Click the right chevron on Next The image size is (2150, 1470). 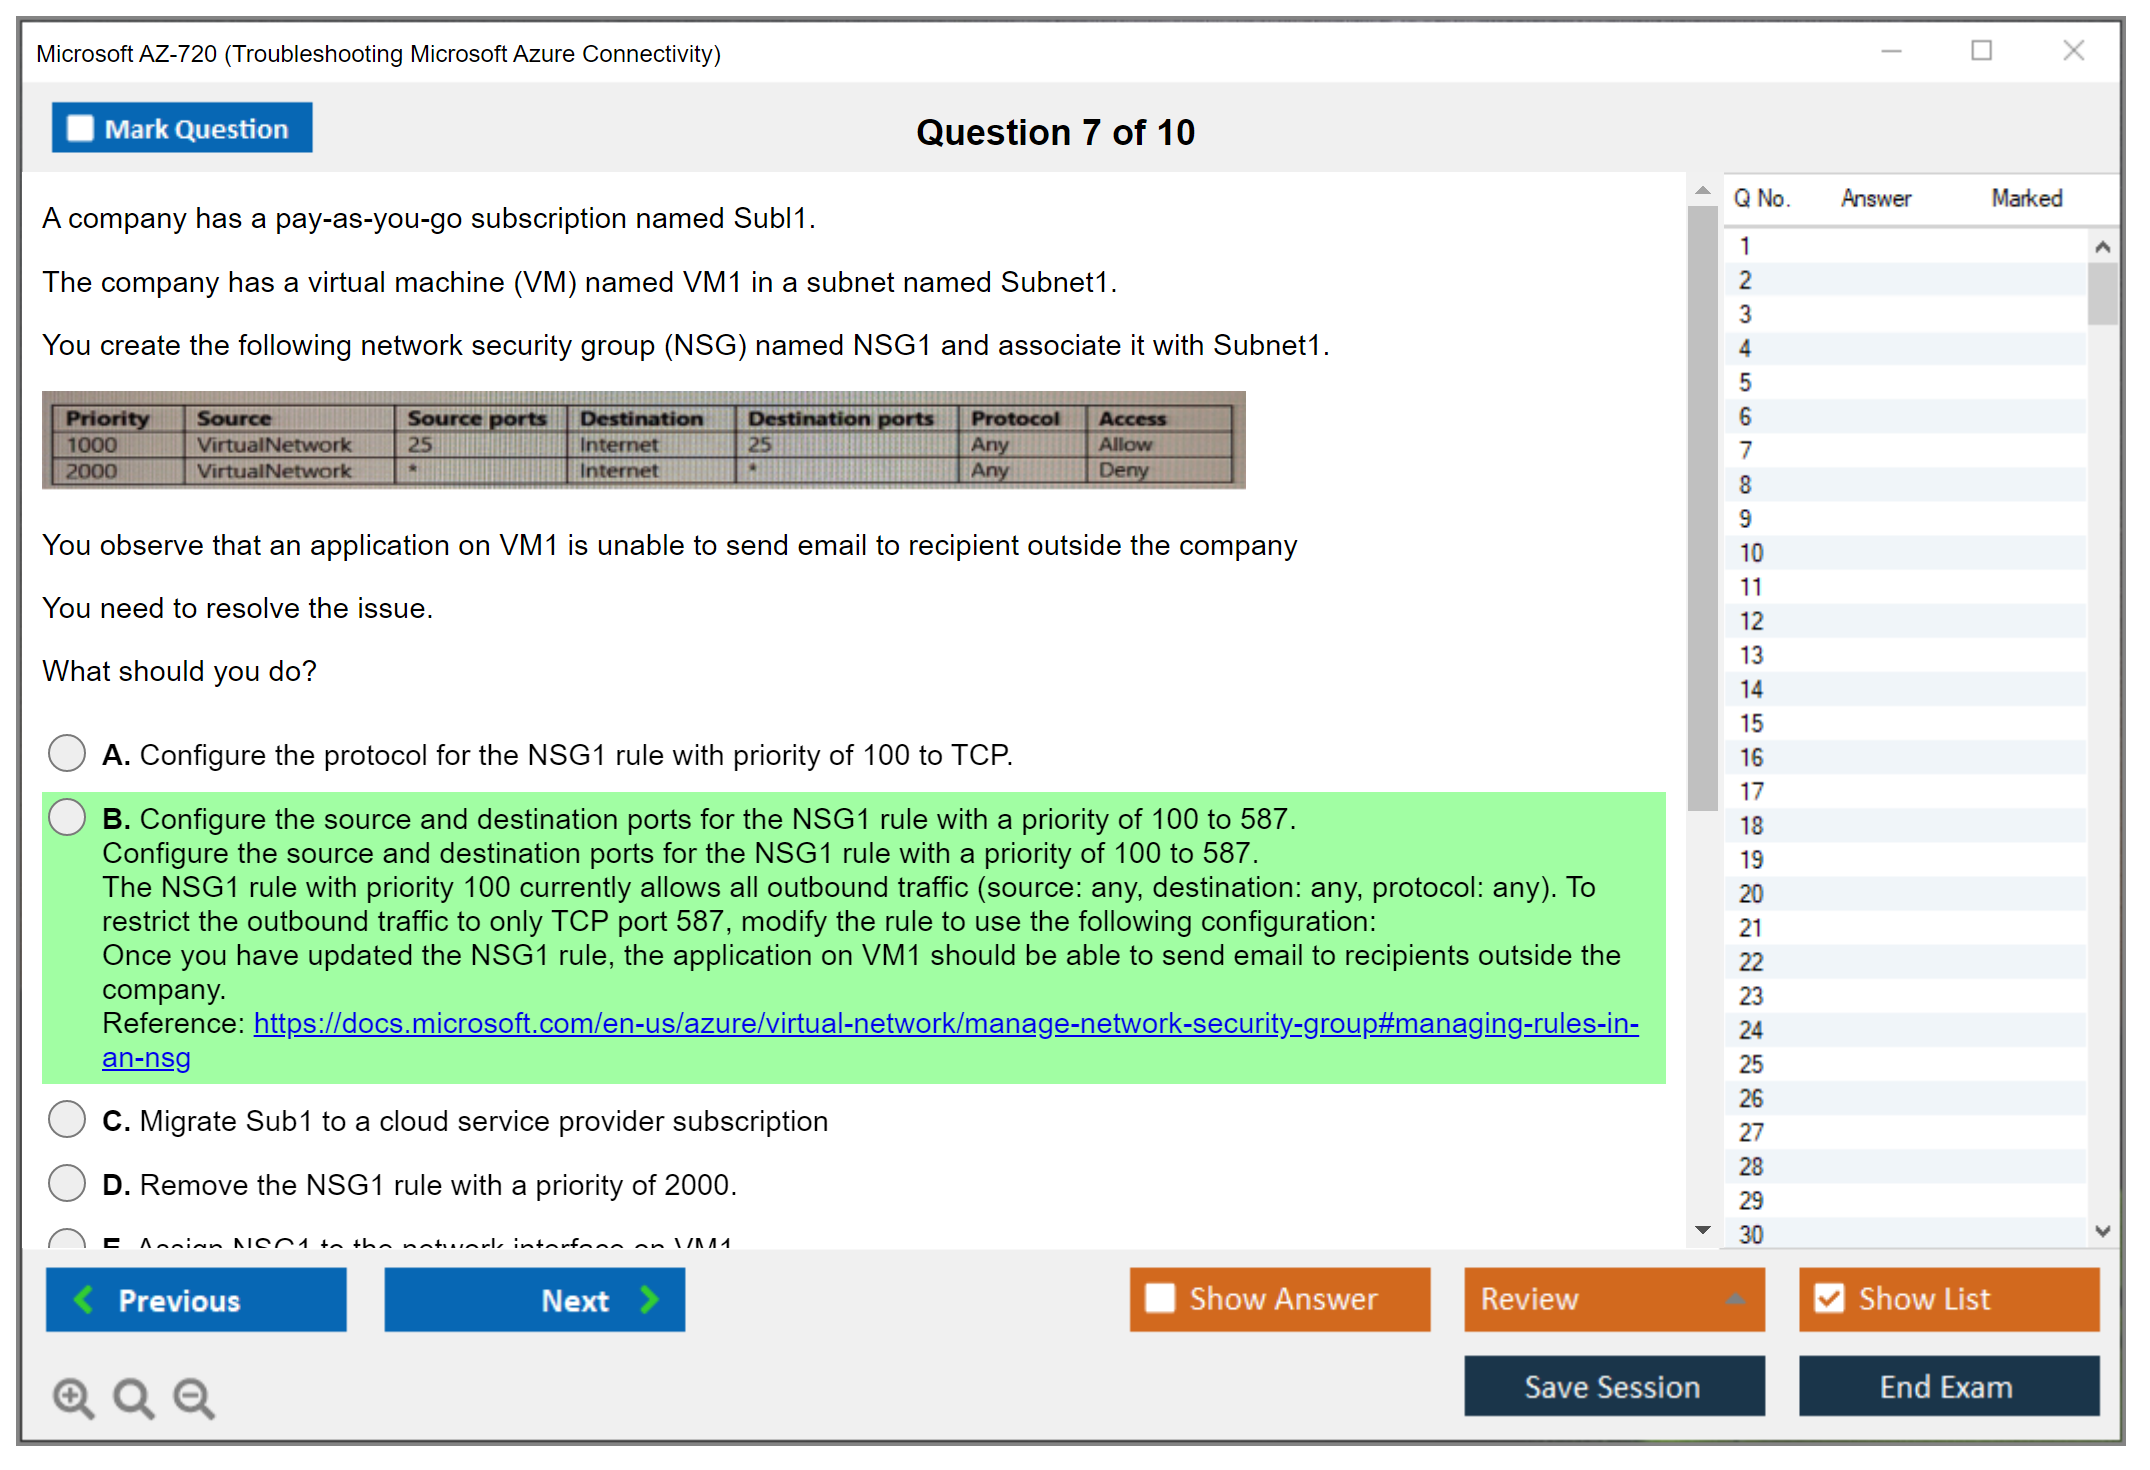[x=650, y=1299]
